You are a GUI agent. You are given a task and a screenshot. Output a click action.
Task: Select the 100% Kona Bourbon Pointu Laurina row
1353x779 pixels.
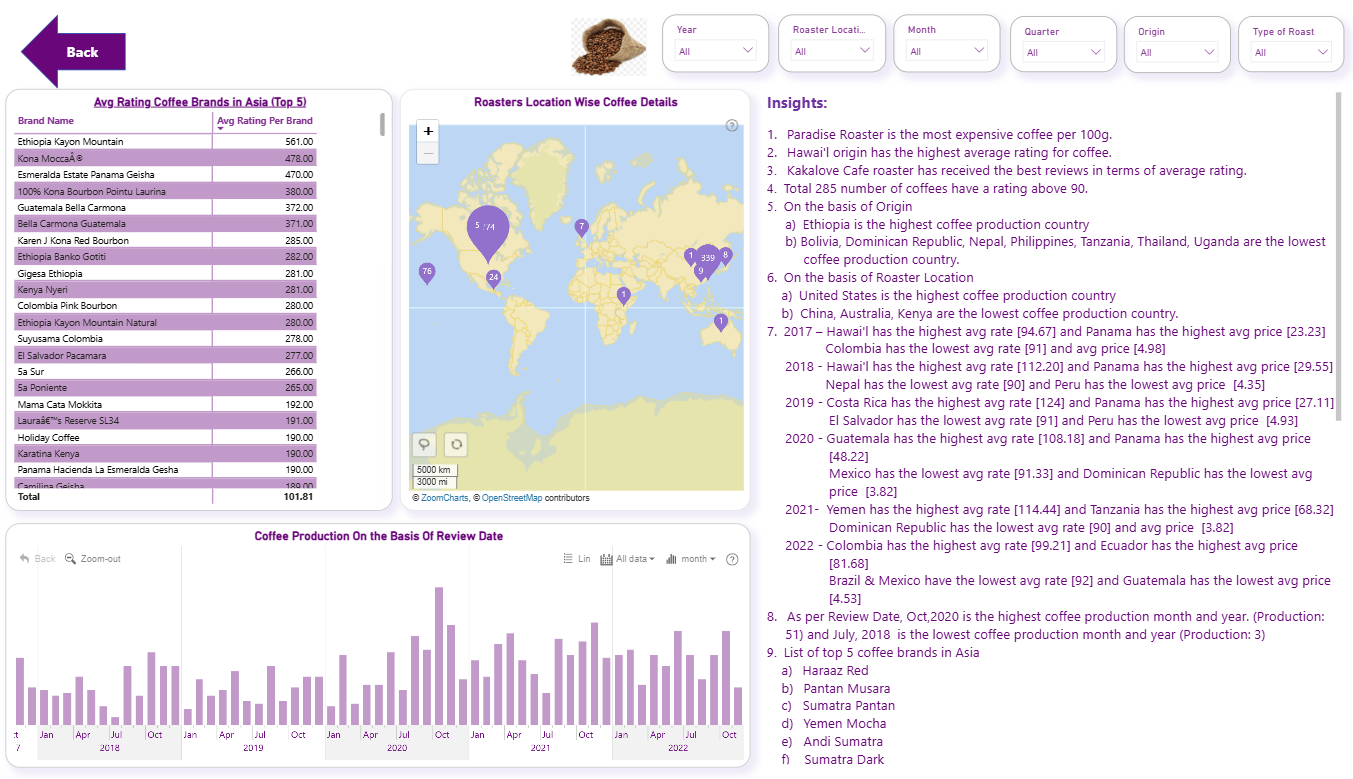tap(166, 191)
